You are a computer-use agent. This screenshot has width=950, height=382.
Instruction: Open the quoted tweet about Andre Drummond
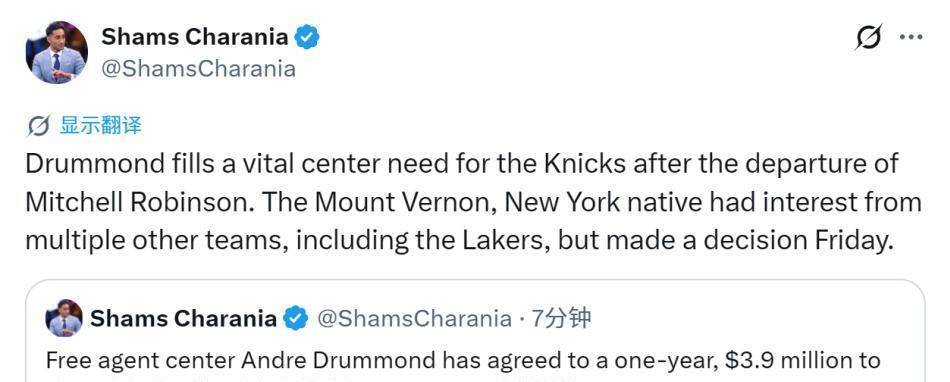tap(475, 331)
